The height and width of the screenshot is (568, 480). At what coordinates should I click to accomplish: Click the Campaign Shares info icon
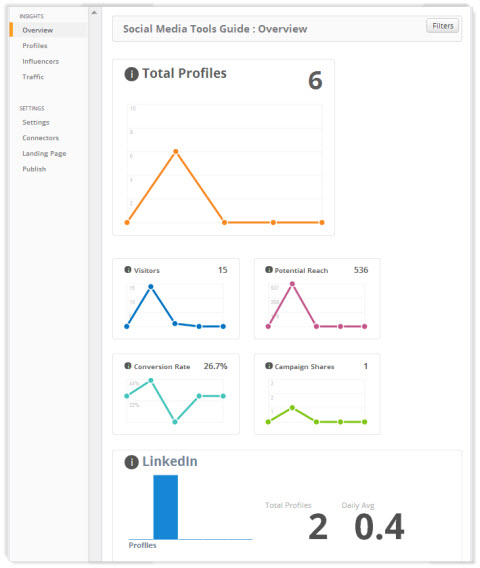[269, 366]
